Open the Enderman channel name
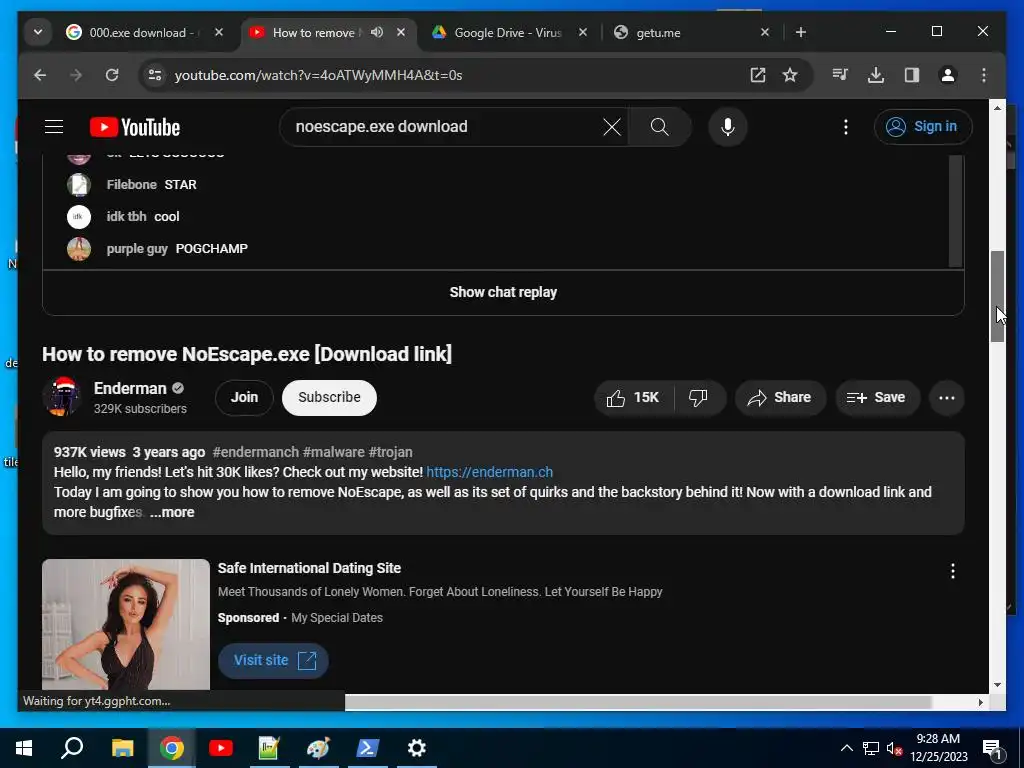1024x768 pixels. (130, 389)
